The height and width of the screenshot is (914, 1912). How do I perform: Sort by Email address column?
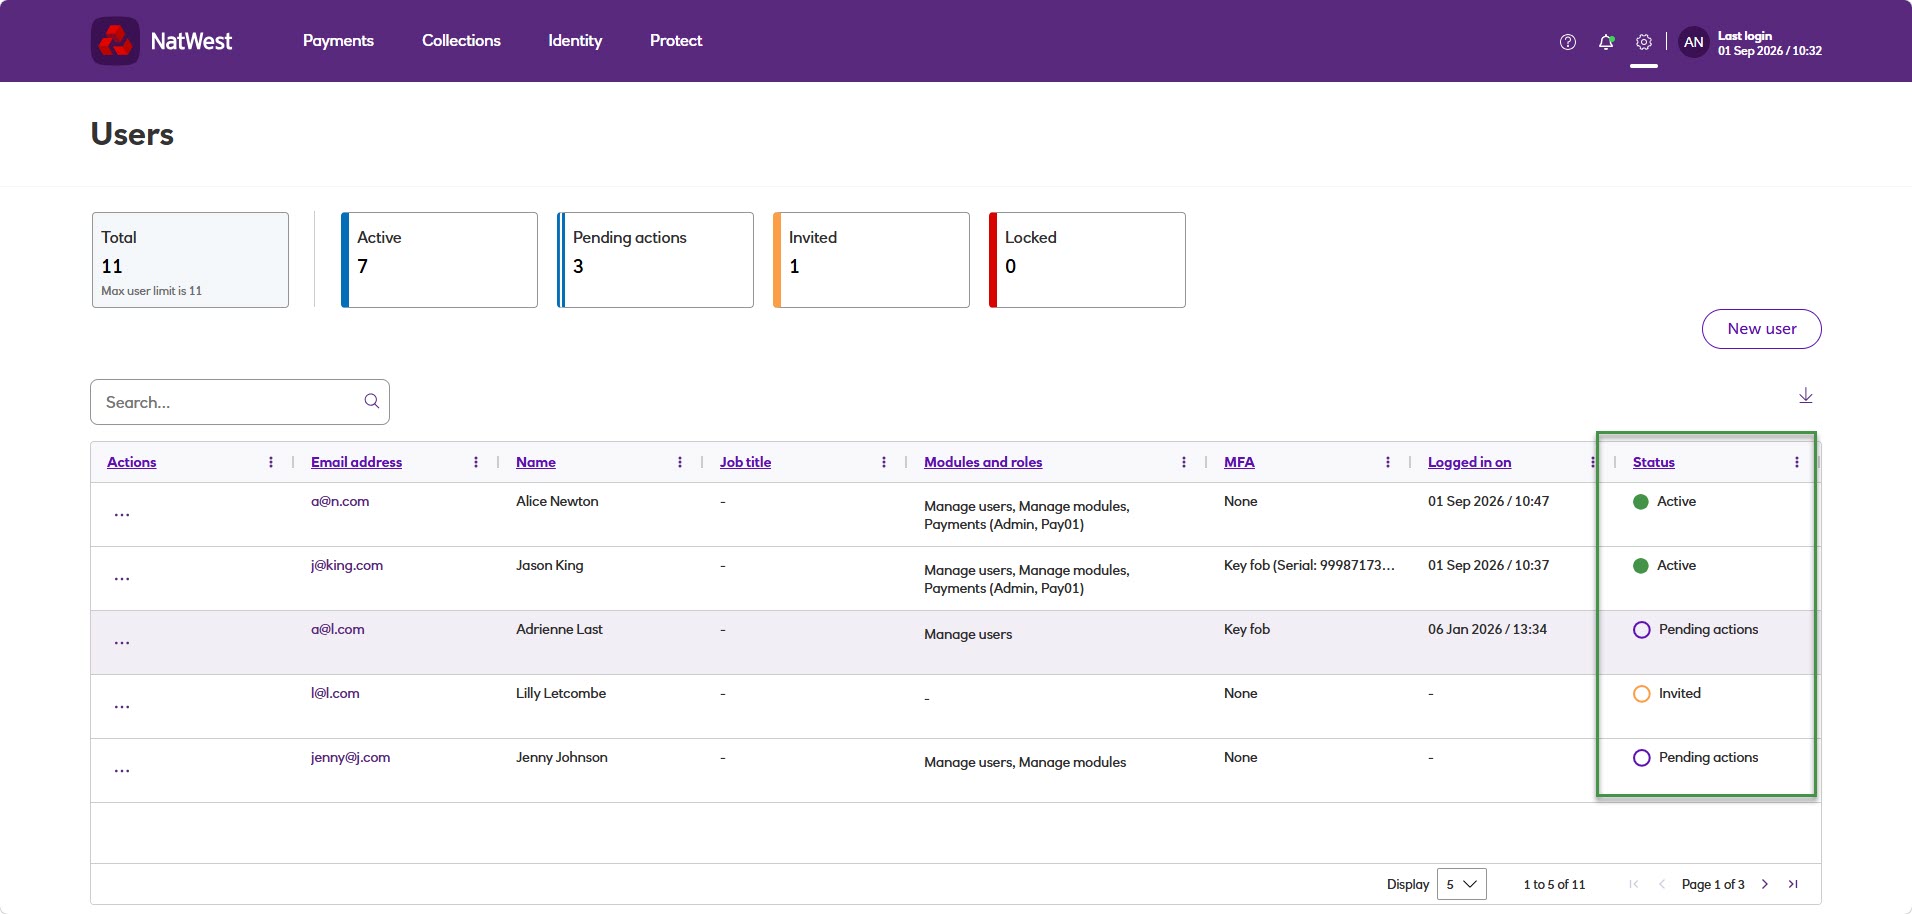pyautogui.click(x=356, y=462)
